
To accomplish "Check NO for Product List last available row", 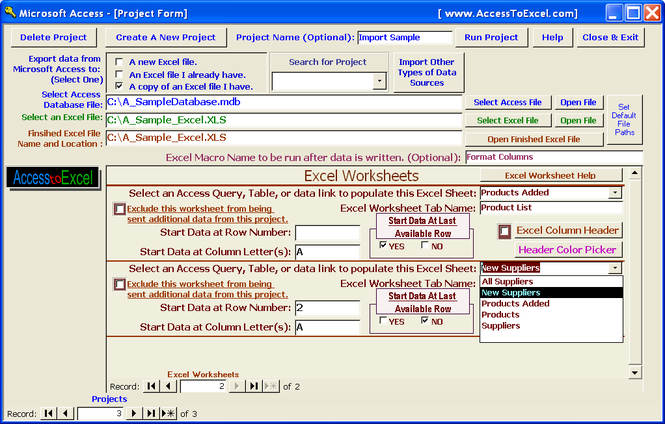I will tap(425, 245).
